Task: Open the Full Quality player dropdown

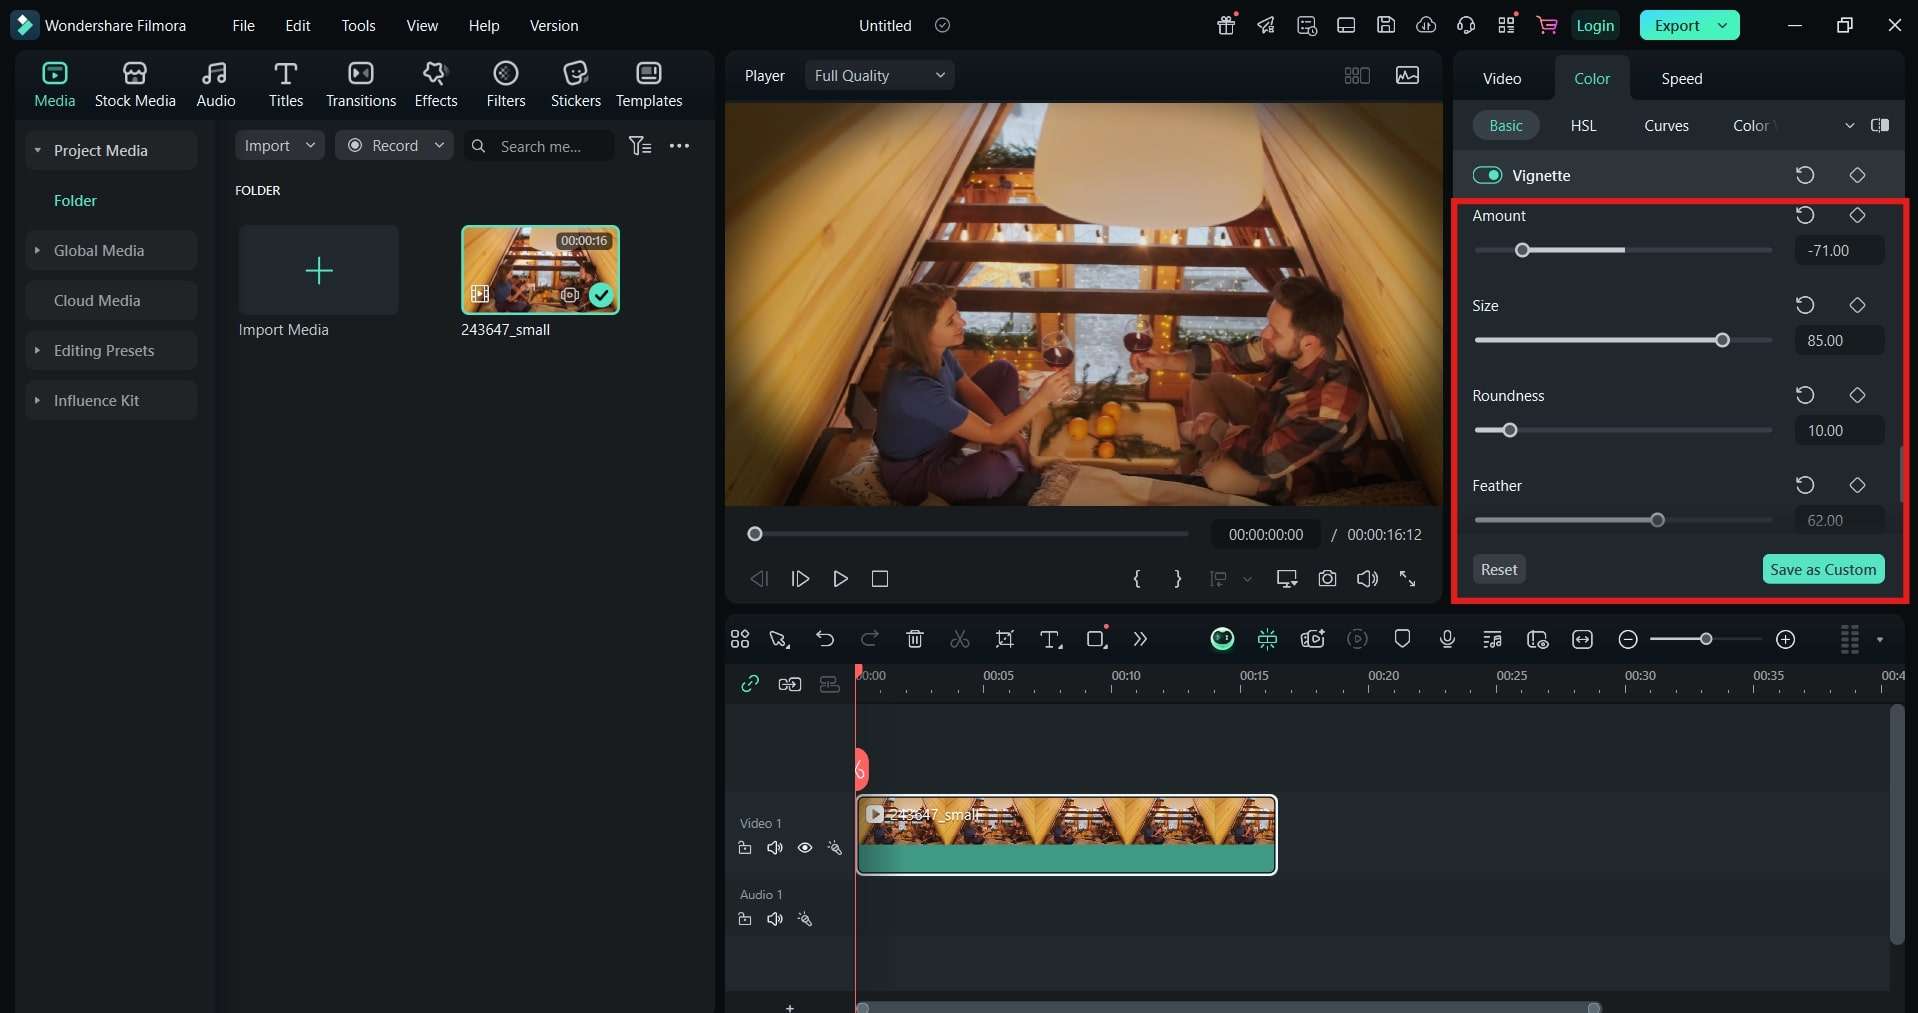Action: pyautogui.click(x=879, y=75)
